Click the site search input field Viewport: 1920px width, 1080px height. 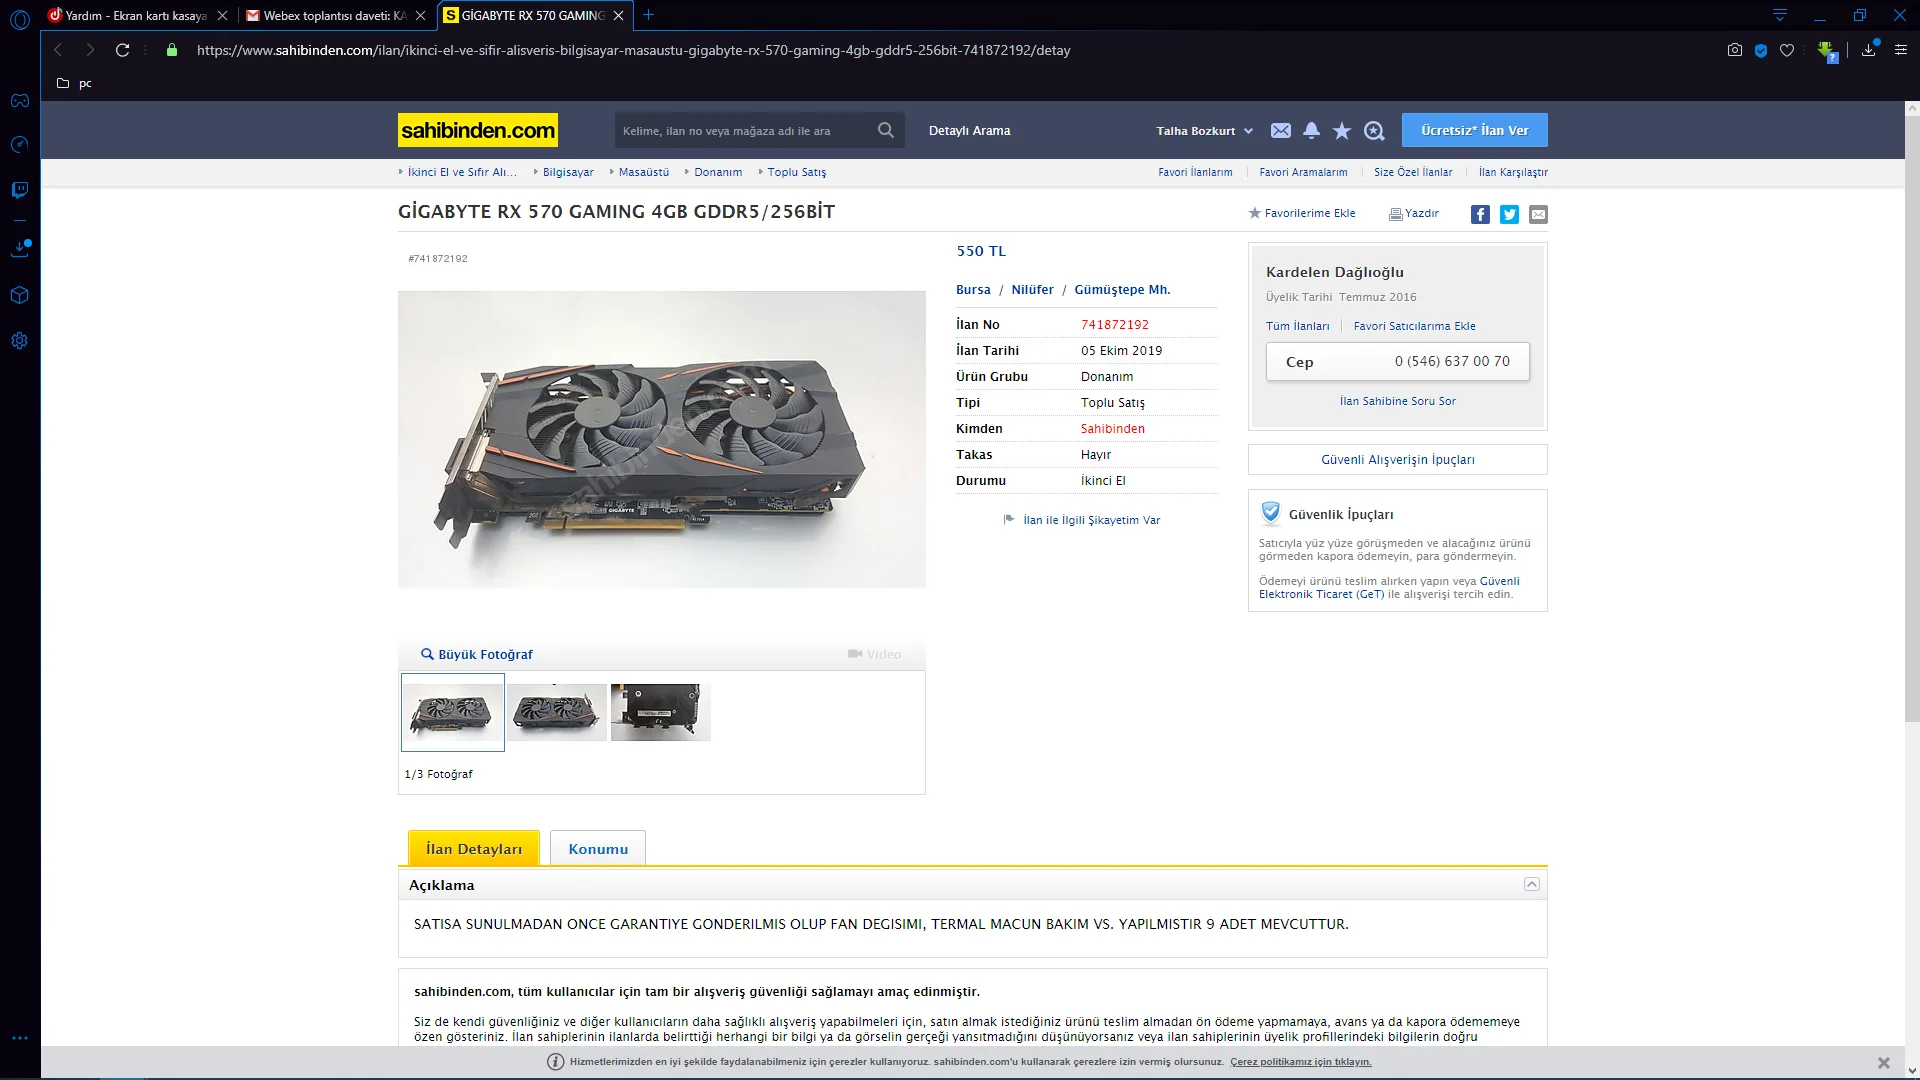click(x=740, y=131)
